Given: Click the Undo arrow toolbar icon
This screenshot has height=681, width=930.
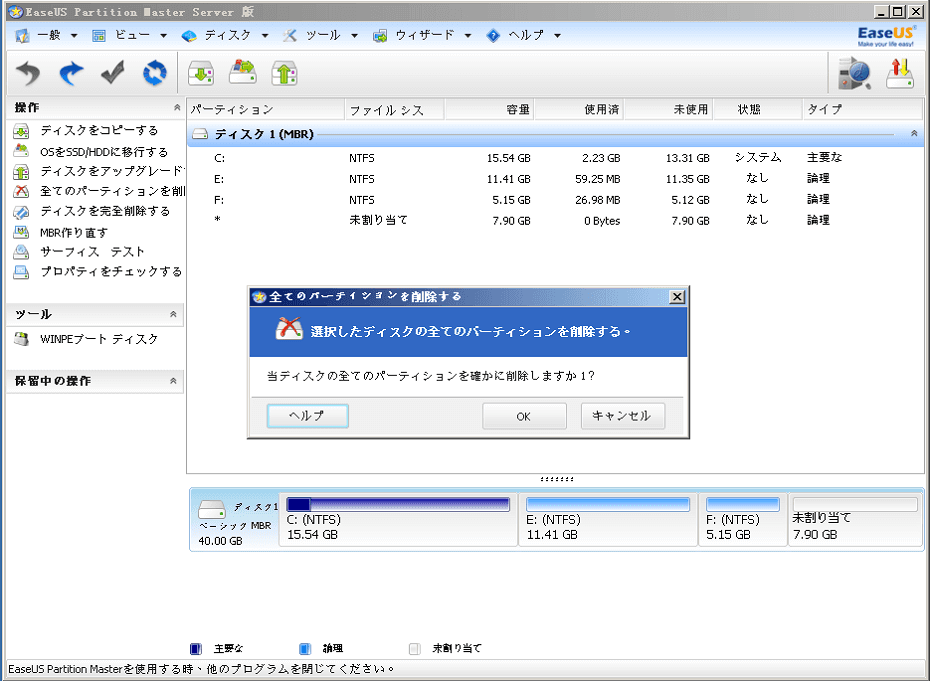Looking at the screenshot, I should point(28,74).
